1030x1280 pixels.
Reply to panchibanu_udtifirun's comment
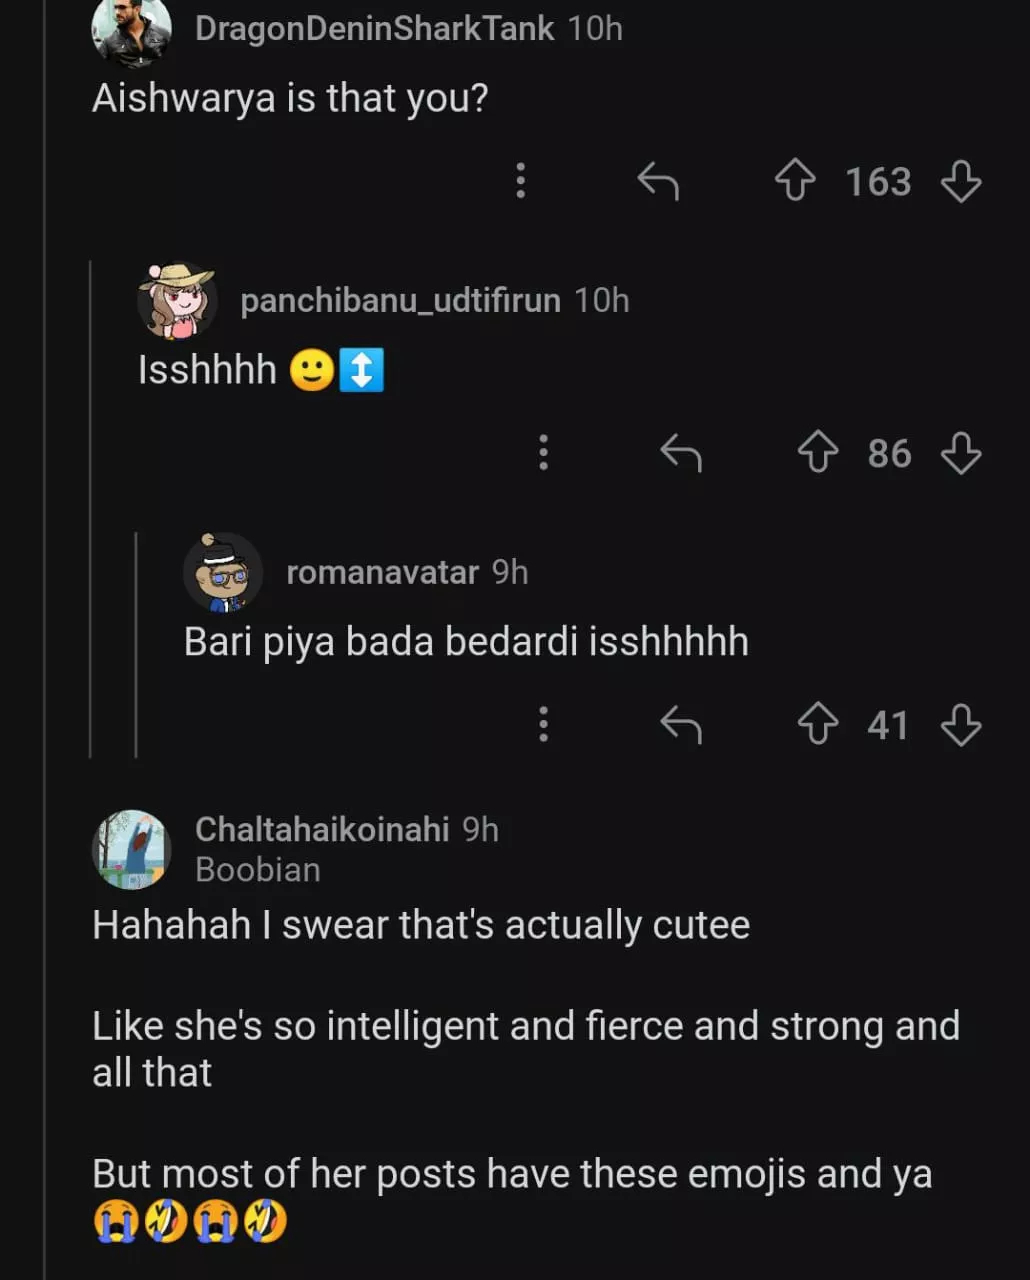pyautogui.click(x=681, y=453)
